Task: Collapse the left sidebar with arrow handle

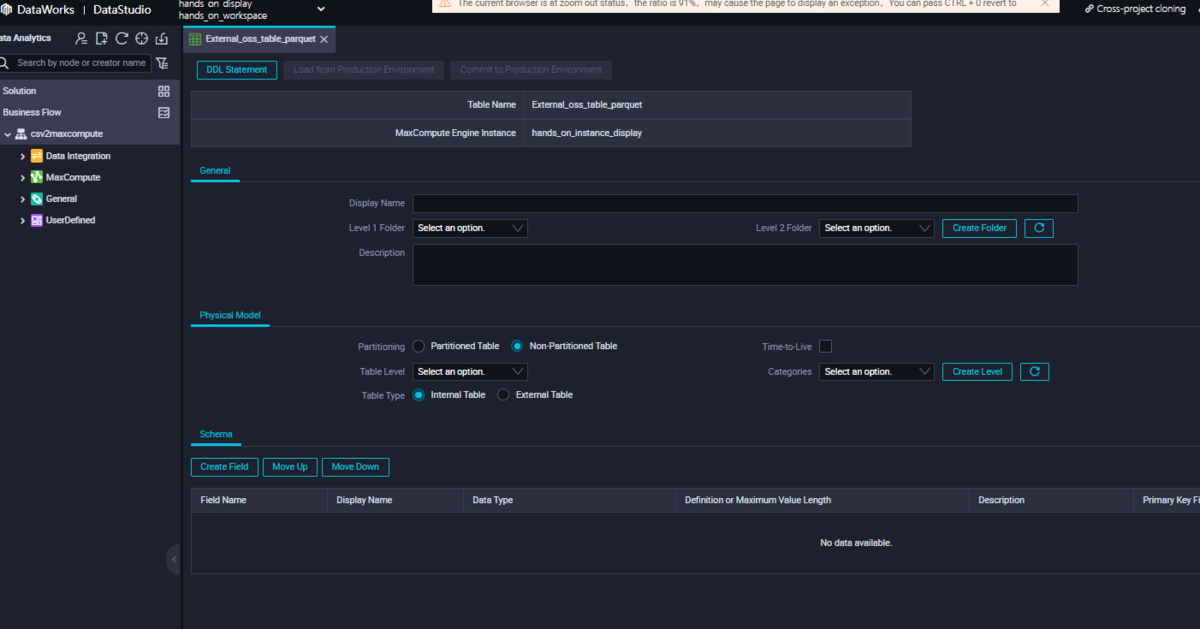Action: tap(173, 559)
